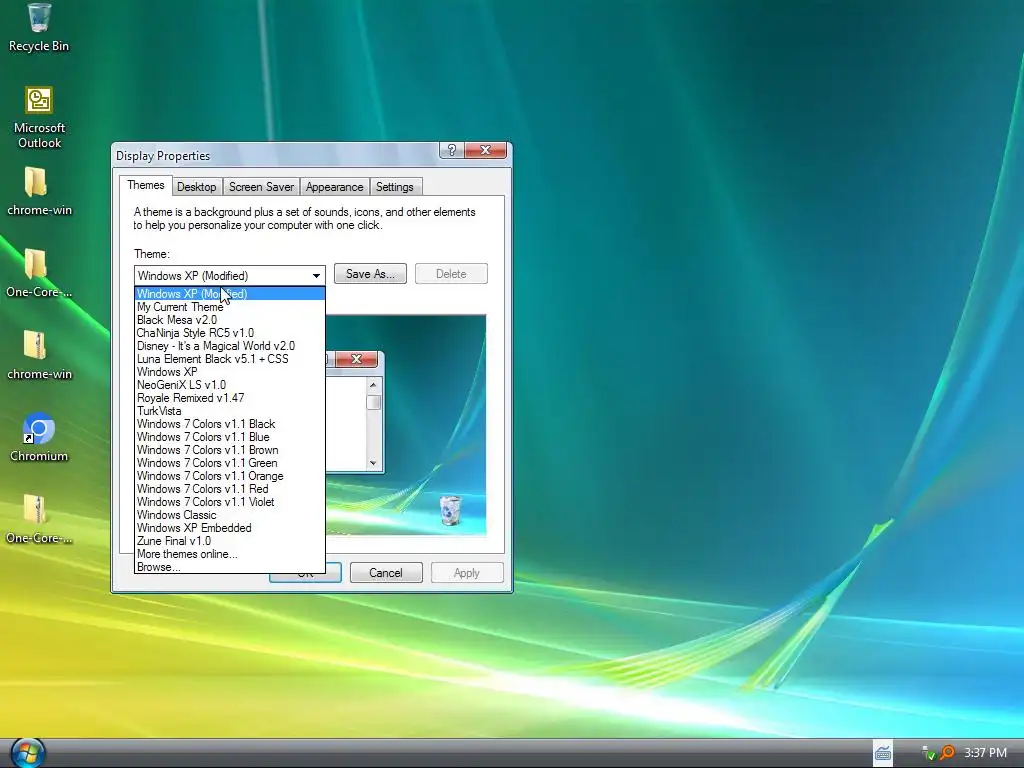The height and width of the screenshot is (768, 1024).
Task: Switch to the Themes tab
Action: click(x=146, y=185)
